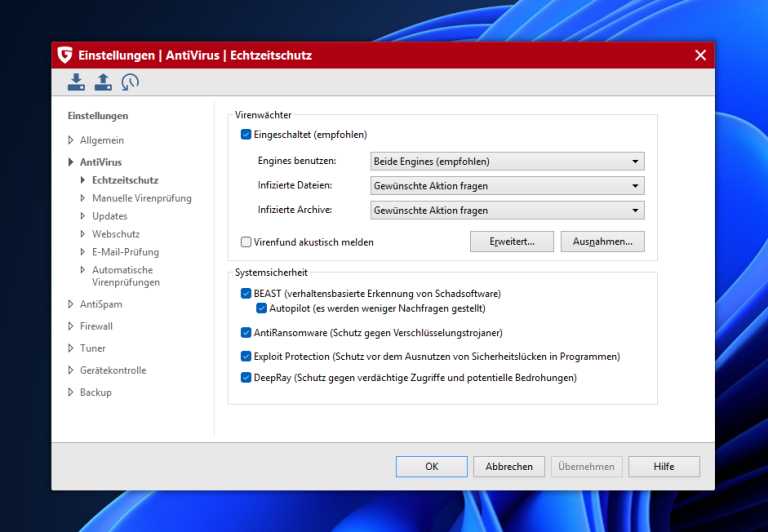Expand the Firewall tree node
The height and width of the screenshot is (532, 768).
click(96, 326)
